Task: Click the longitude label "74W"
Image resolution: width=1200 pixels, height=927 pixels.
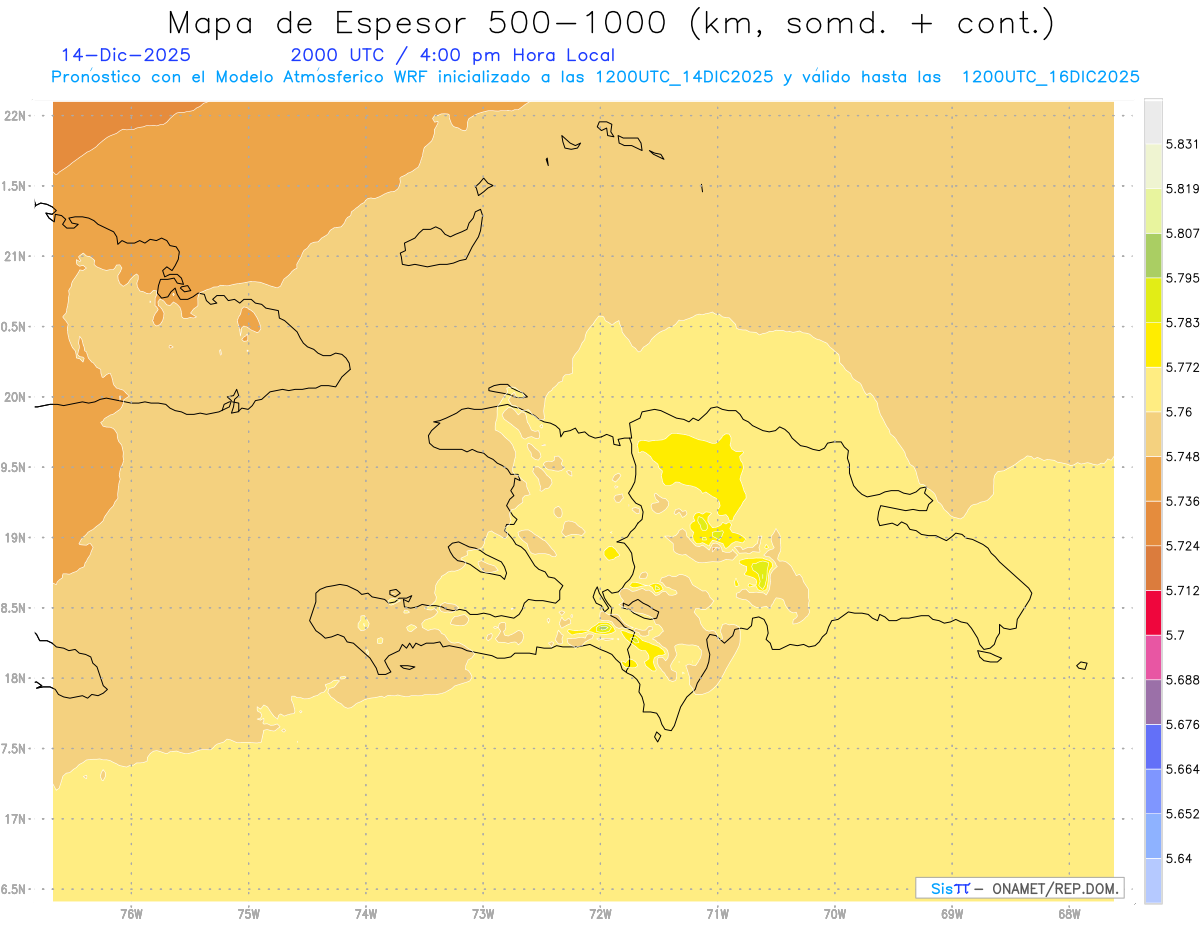Action: tap(366, 914)
